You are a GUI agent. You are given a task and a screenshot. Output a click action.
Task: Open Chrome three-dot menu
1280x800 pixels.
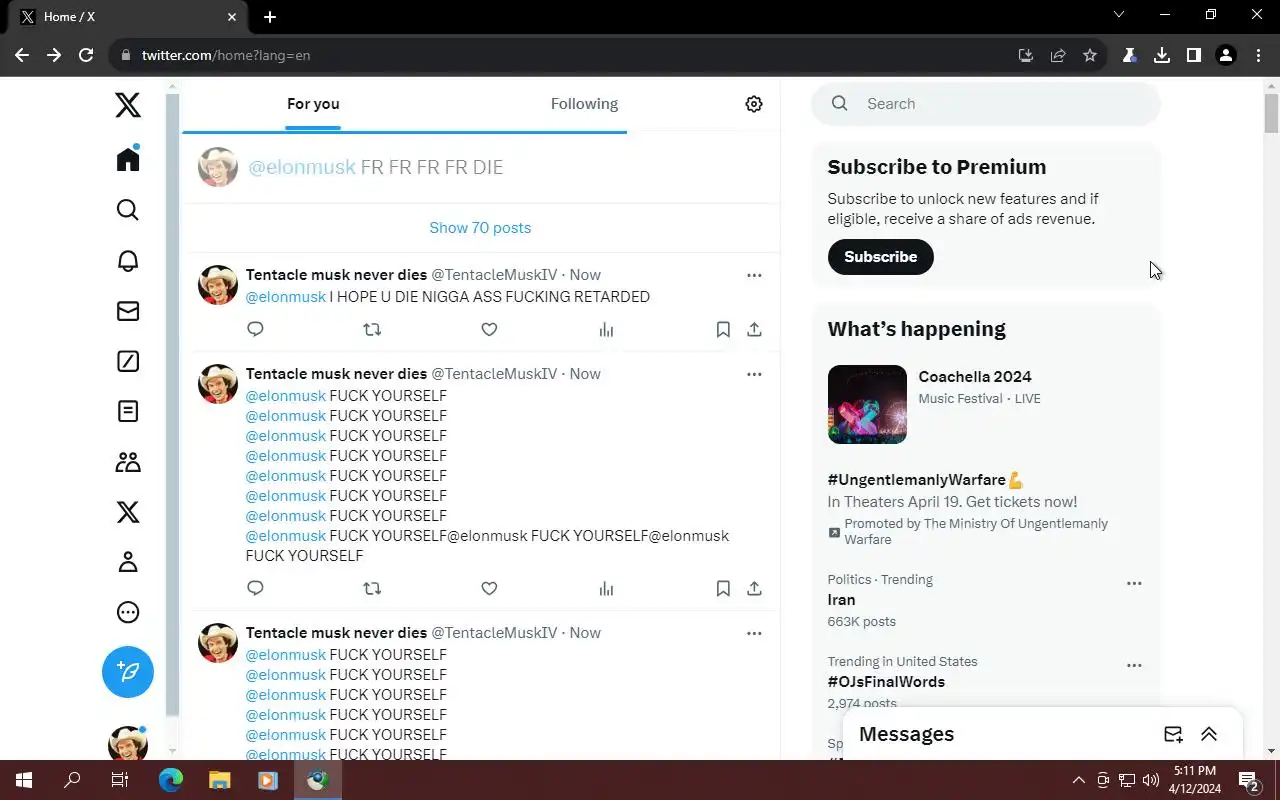(1258, 55)
